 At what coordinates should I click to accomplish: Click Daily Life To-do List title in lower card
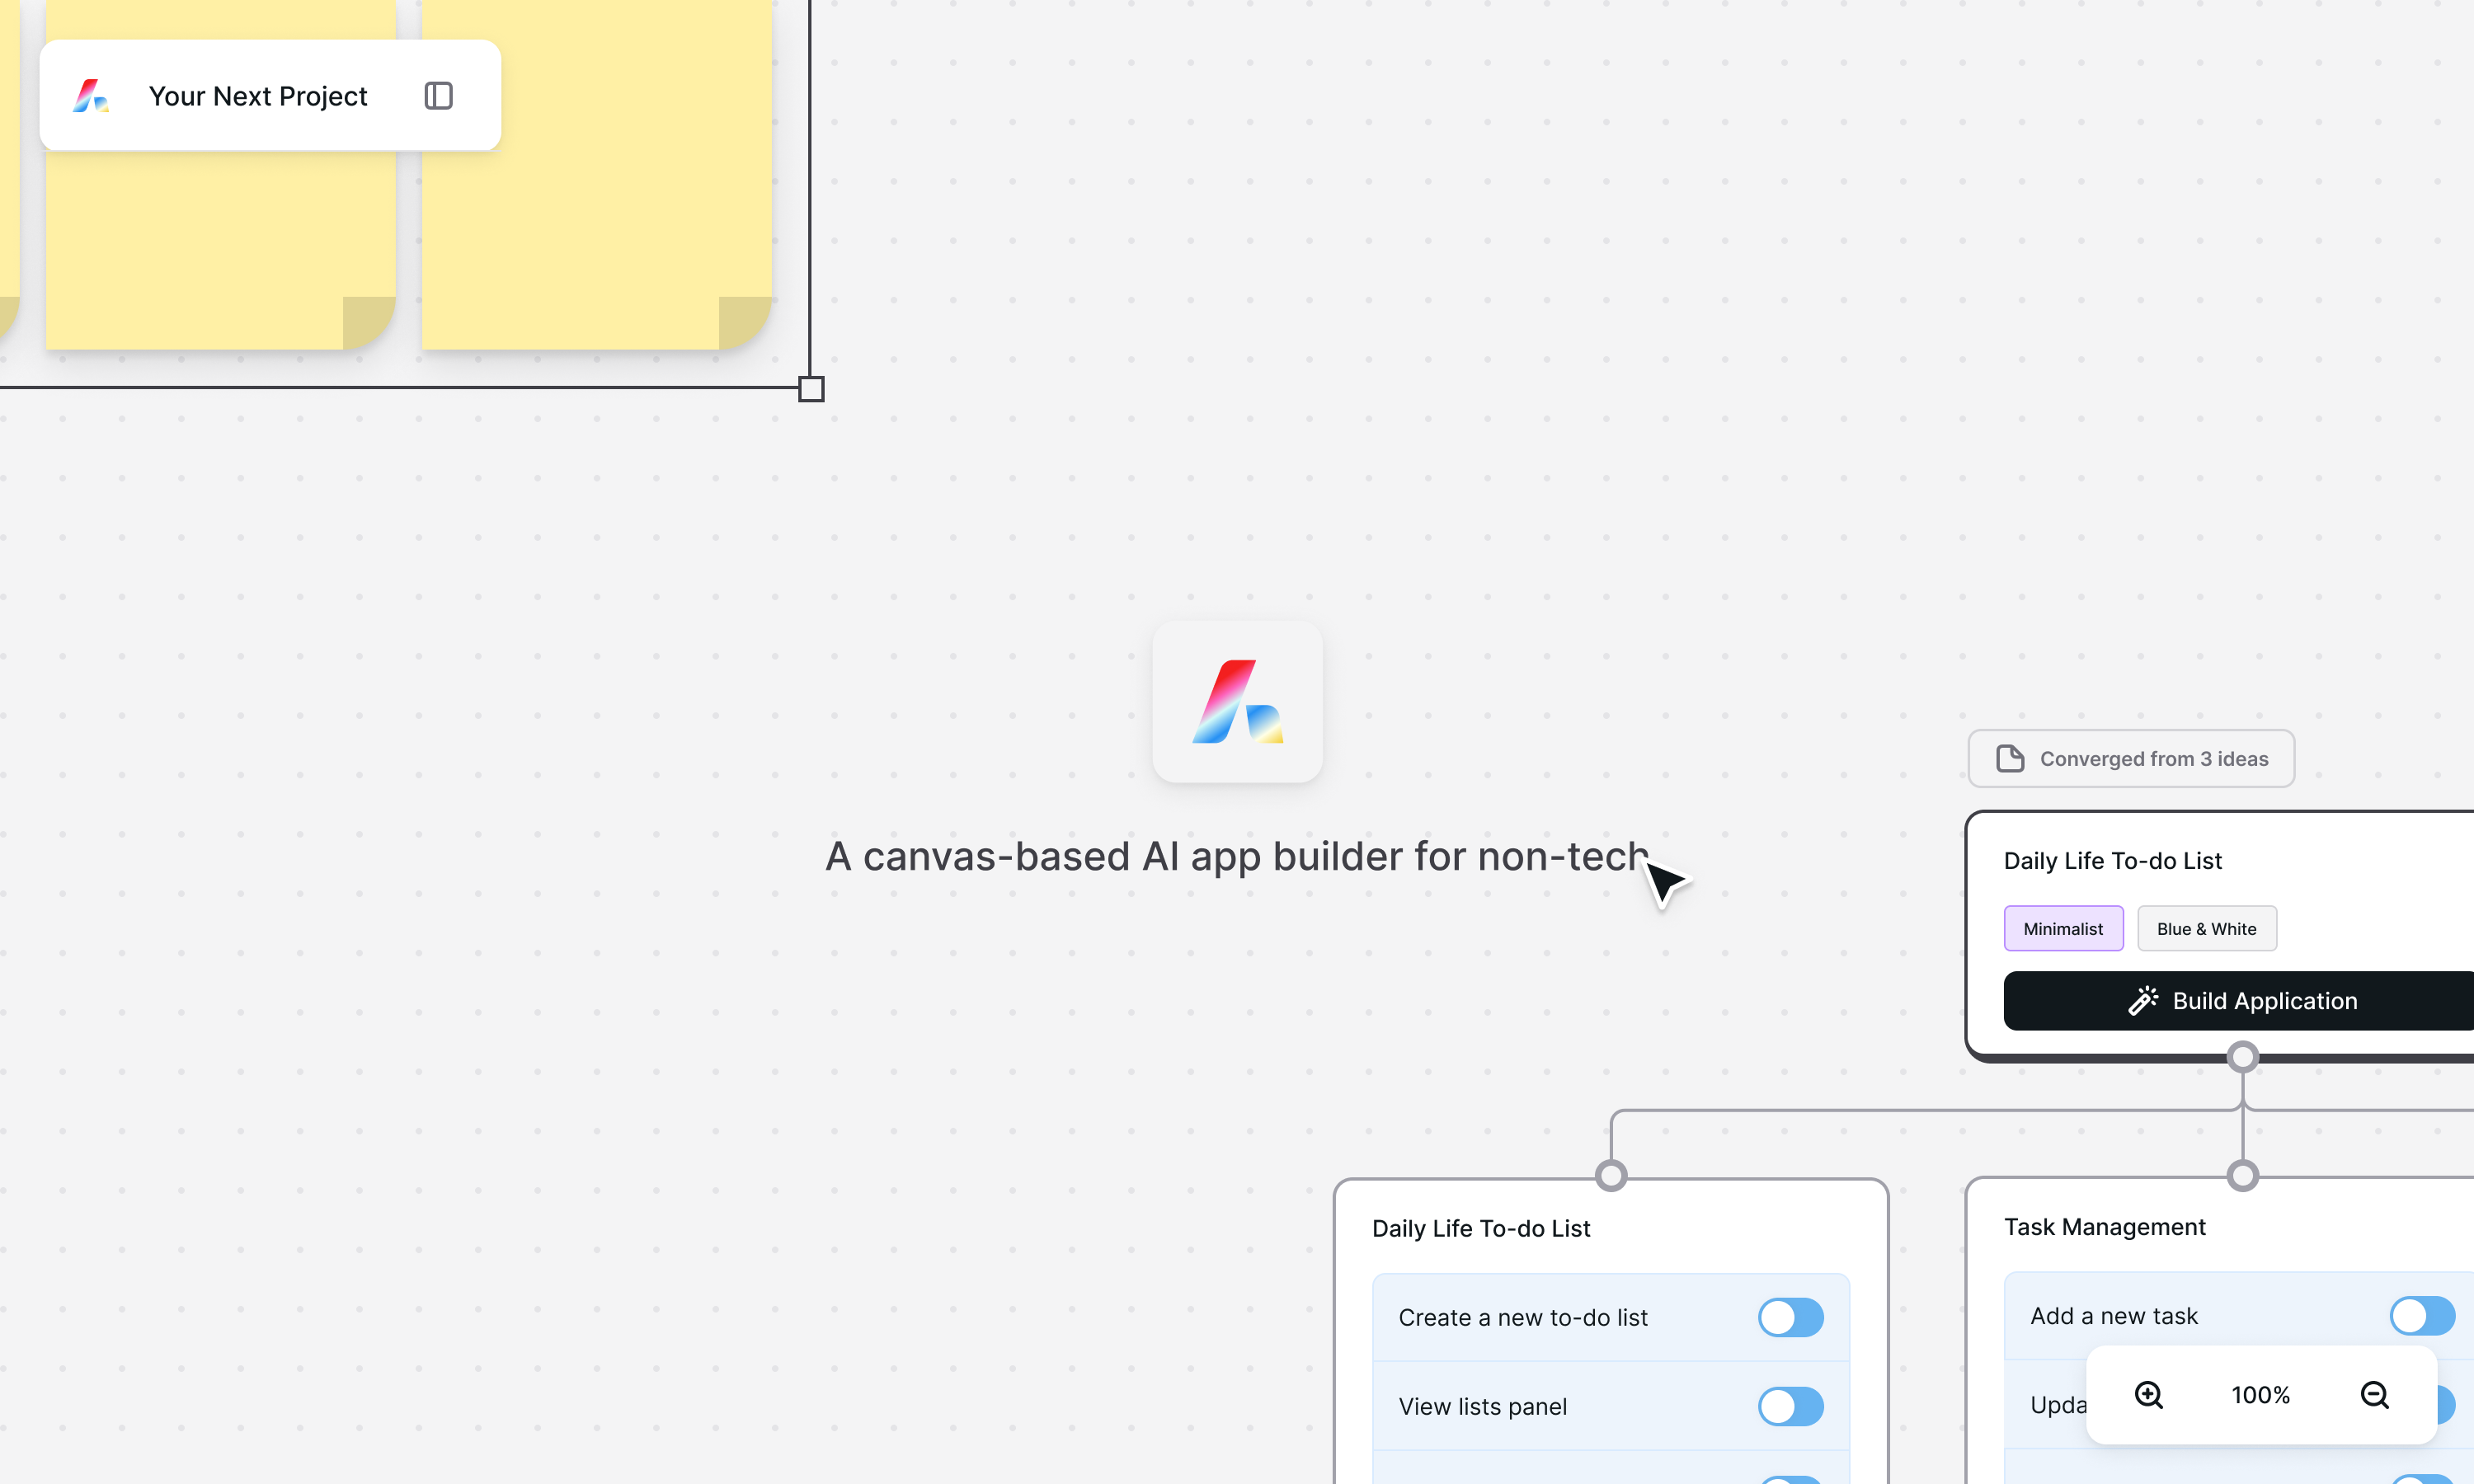(1481, 1229)
